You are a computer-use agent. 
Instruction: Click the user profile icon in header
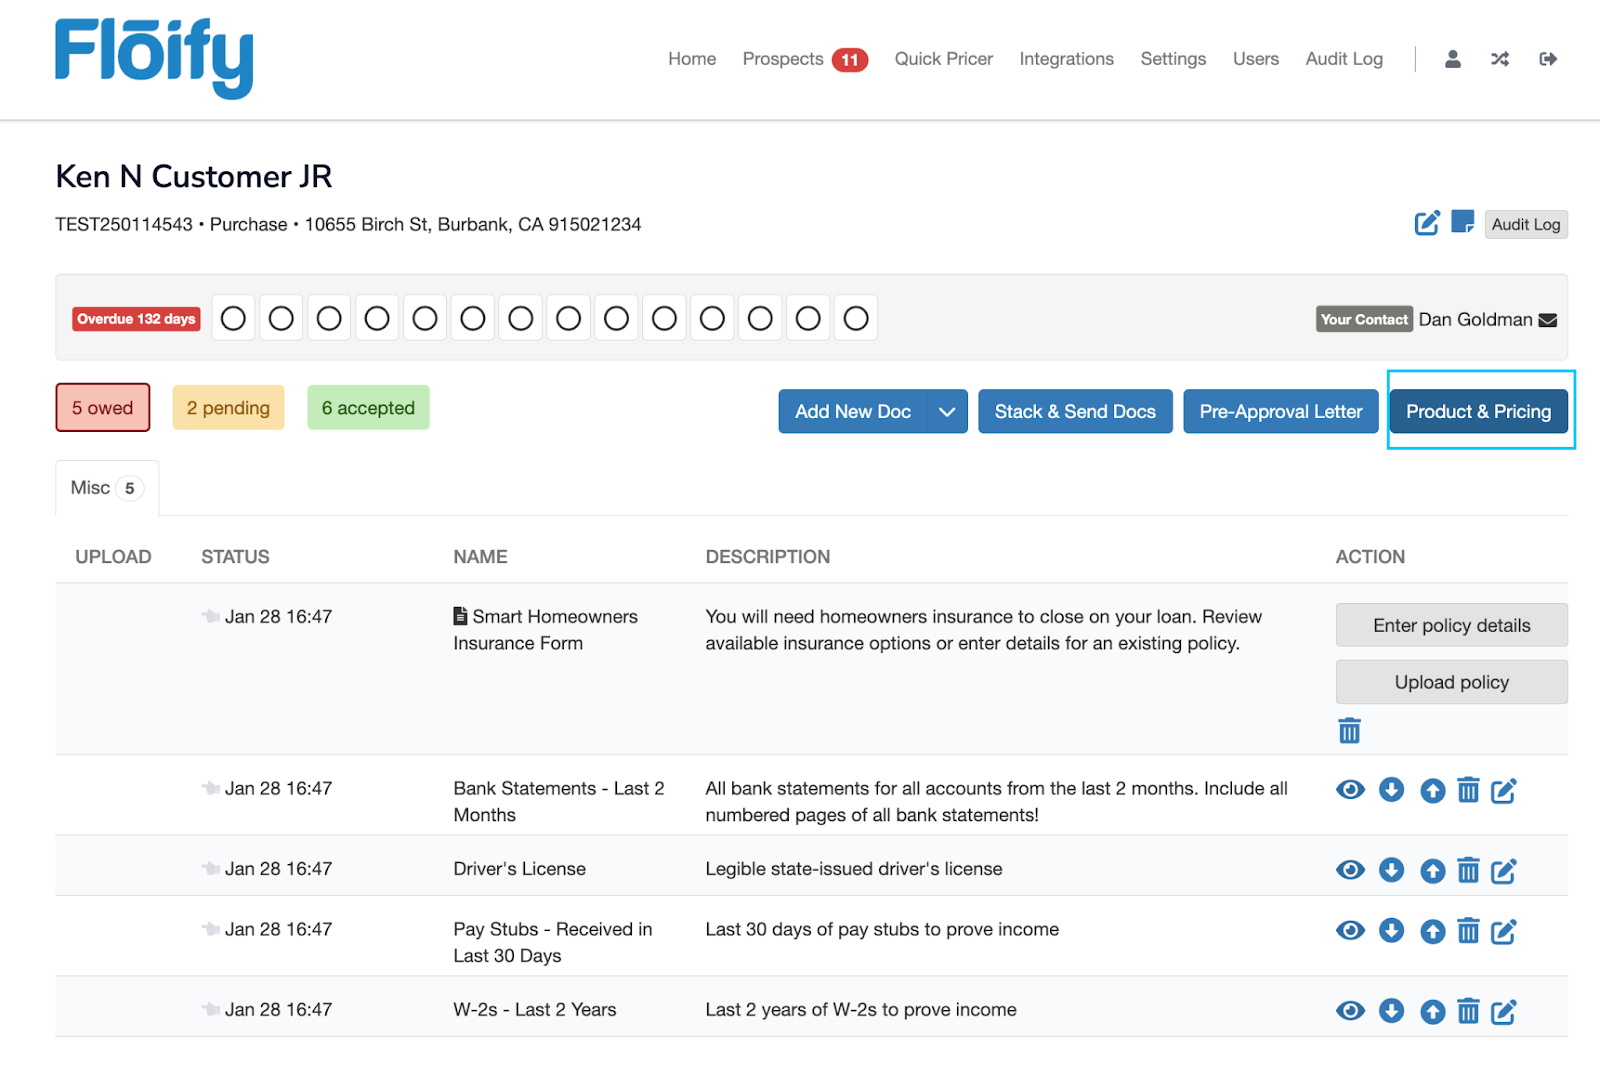(x=1452, y=59)
